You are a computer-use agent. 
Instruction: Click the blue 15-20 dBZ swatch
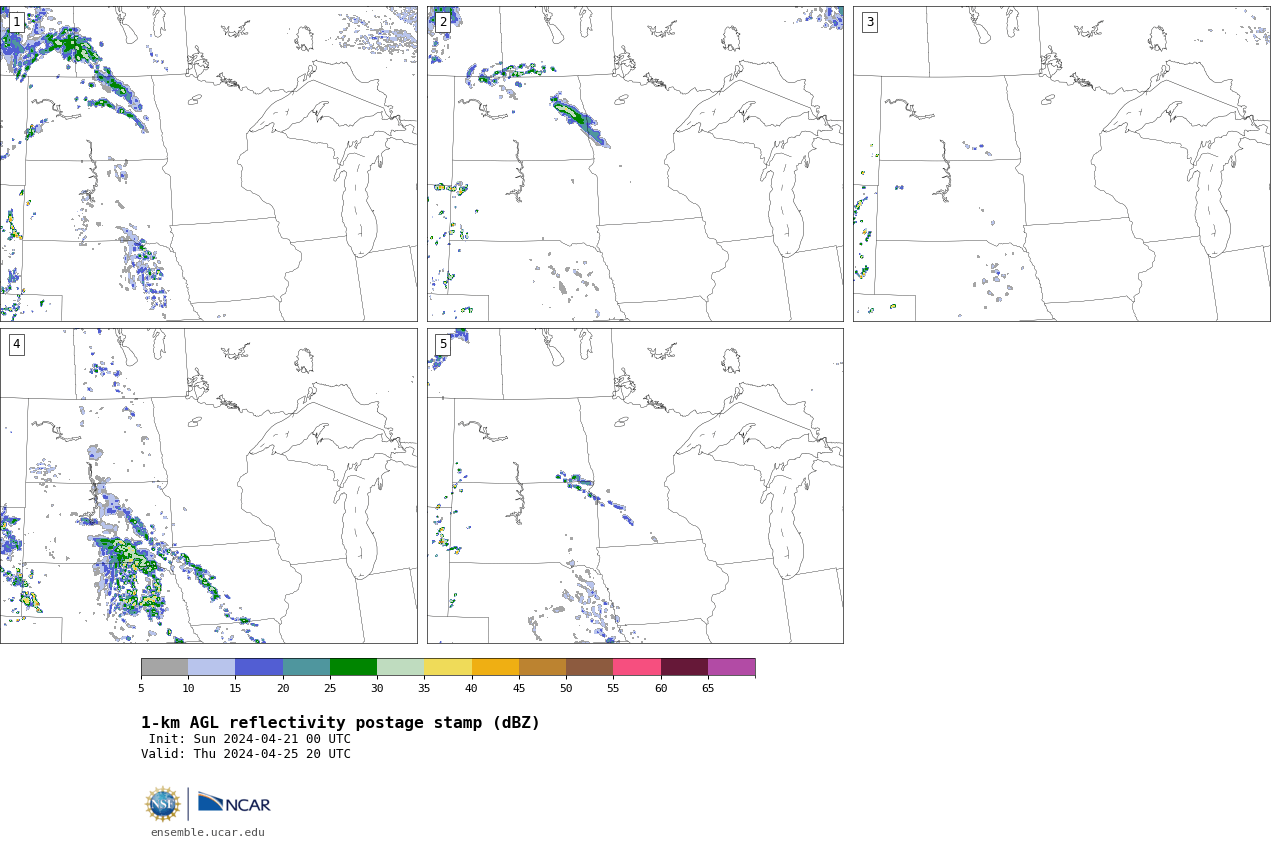pyautogui.click(x=259, y=667)
